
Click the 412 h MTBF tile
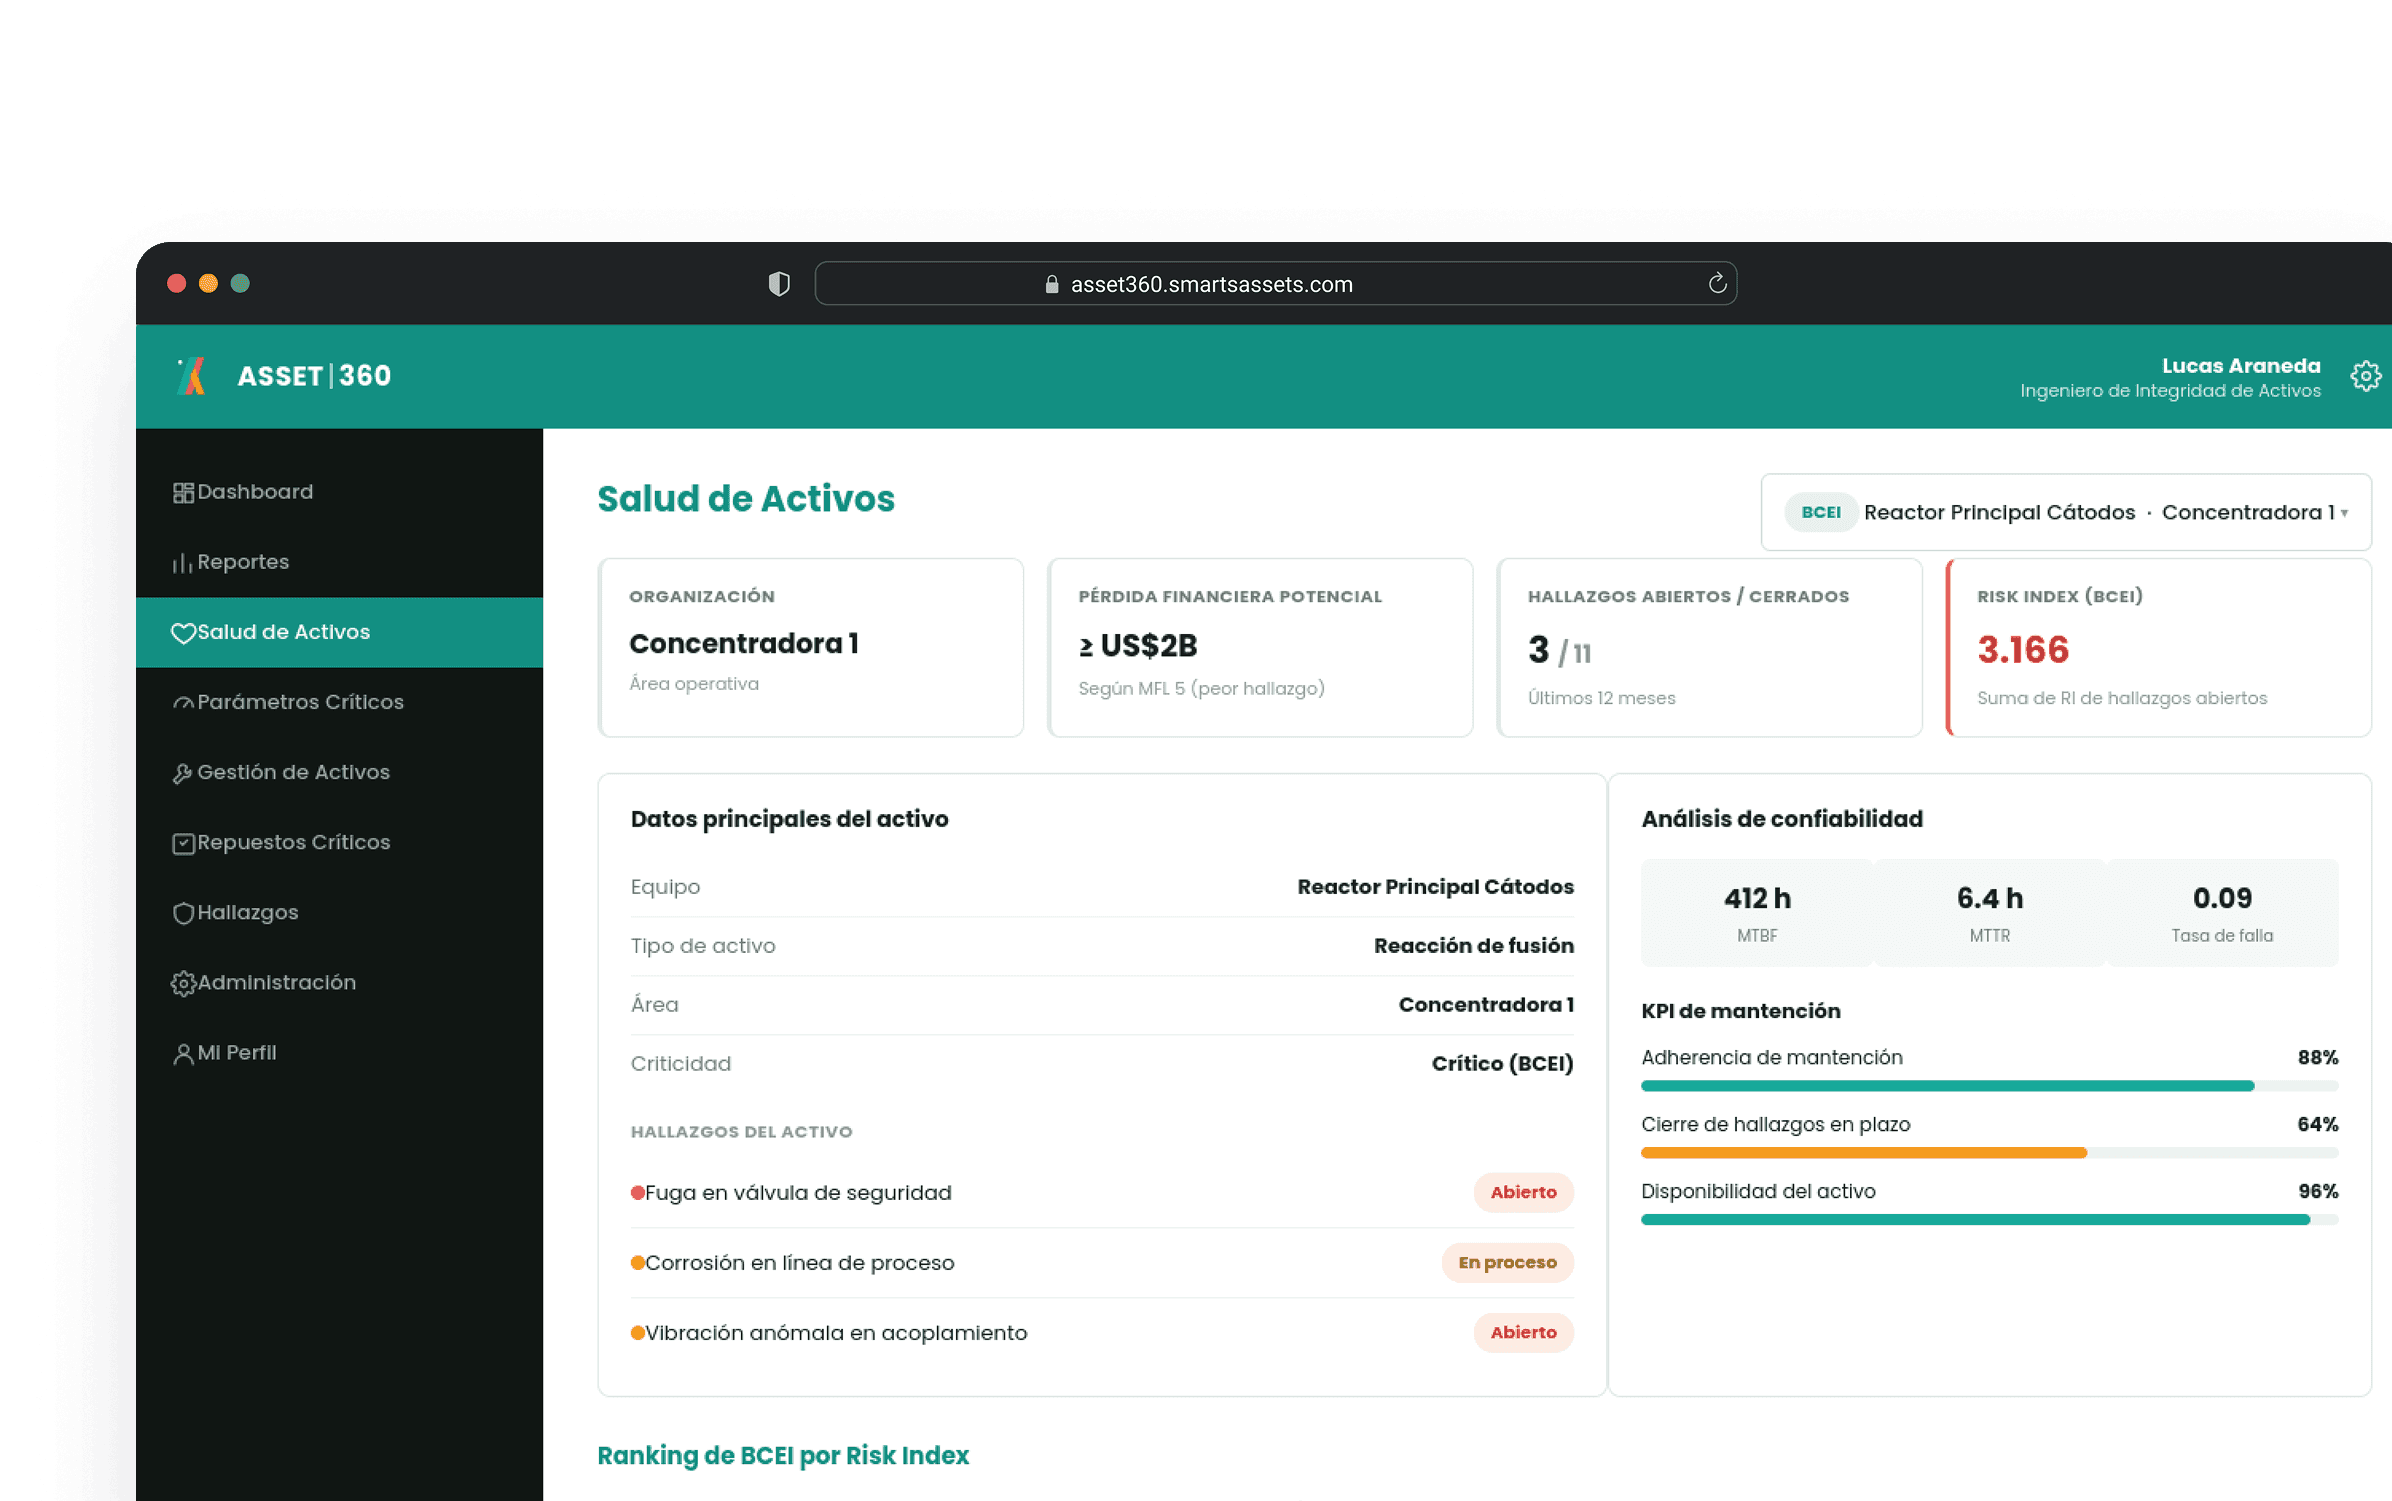tap(1757, 913)
